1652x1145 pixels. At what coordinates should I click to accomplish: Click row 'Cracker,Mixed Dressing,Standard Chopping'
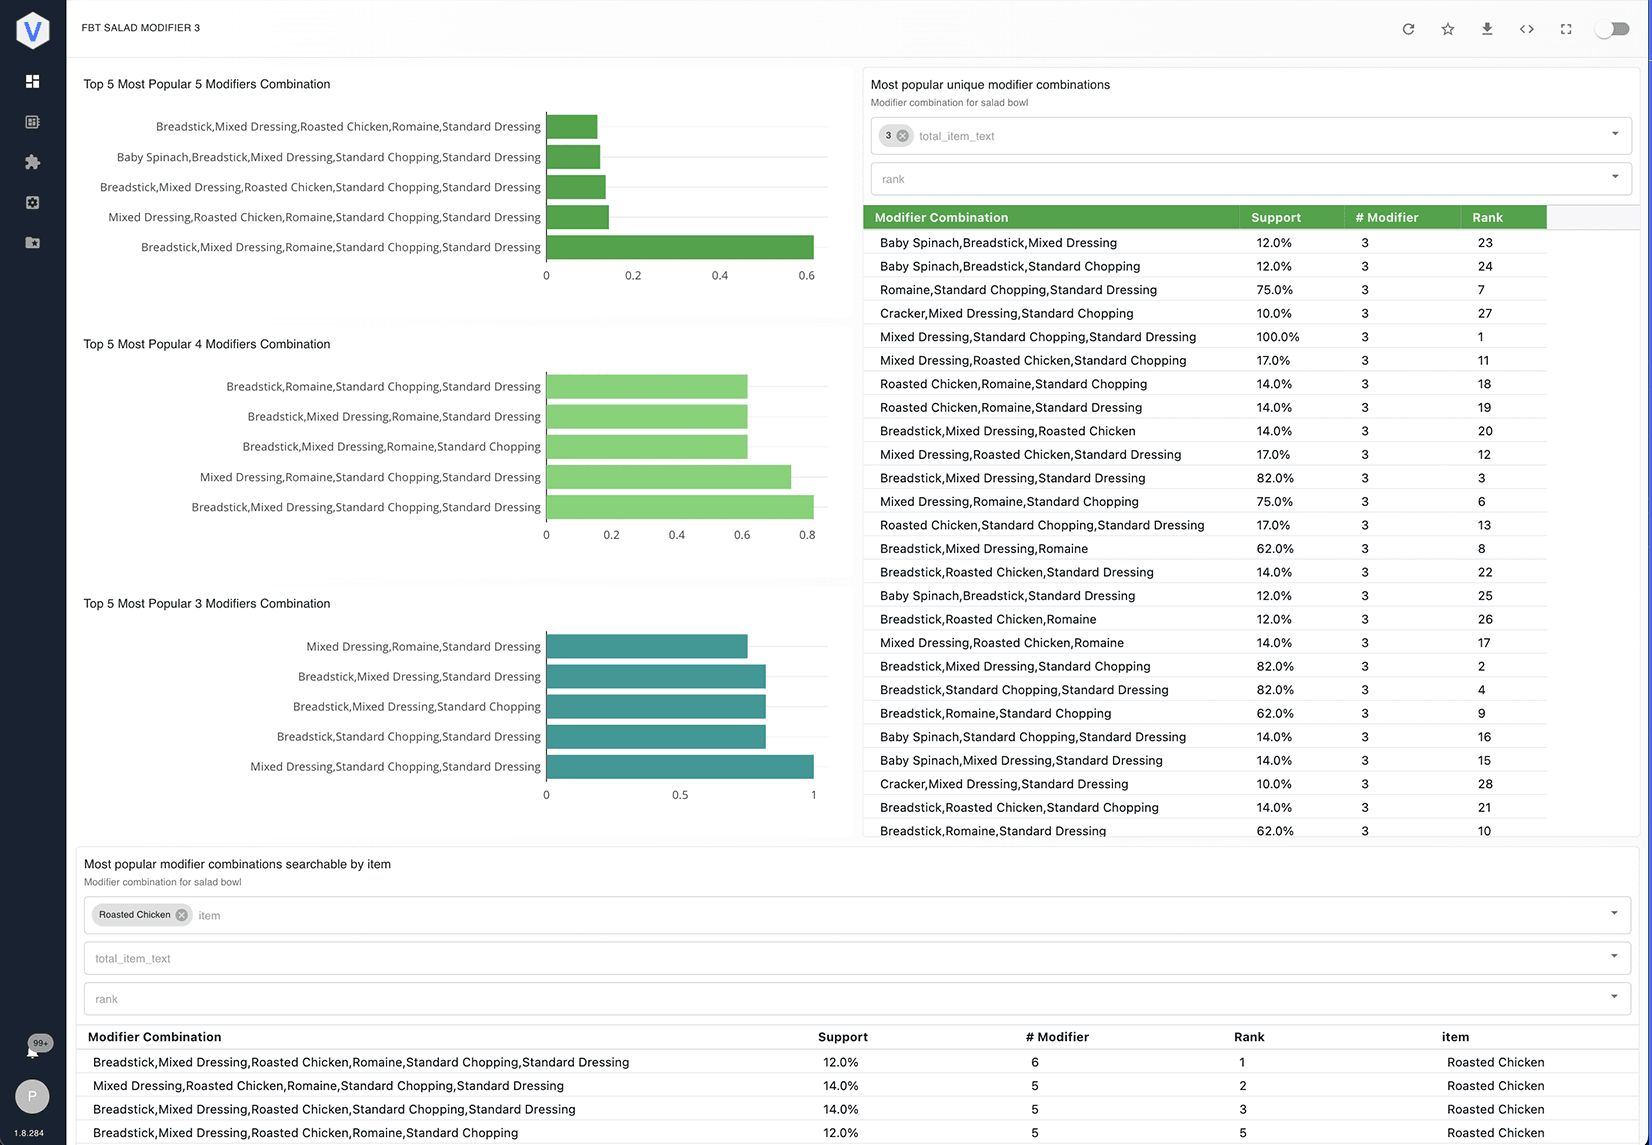click(1204, 313)
